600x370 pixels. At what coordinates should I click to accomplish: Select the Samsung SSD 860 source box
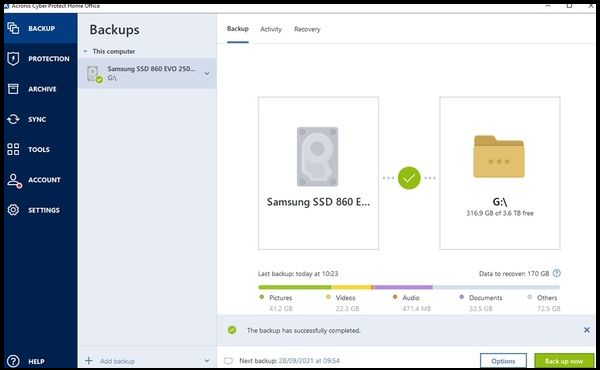(x=318, y=173)
